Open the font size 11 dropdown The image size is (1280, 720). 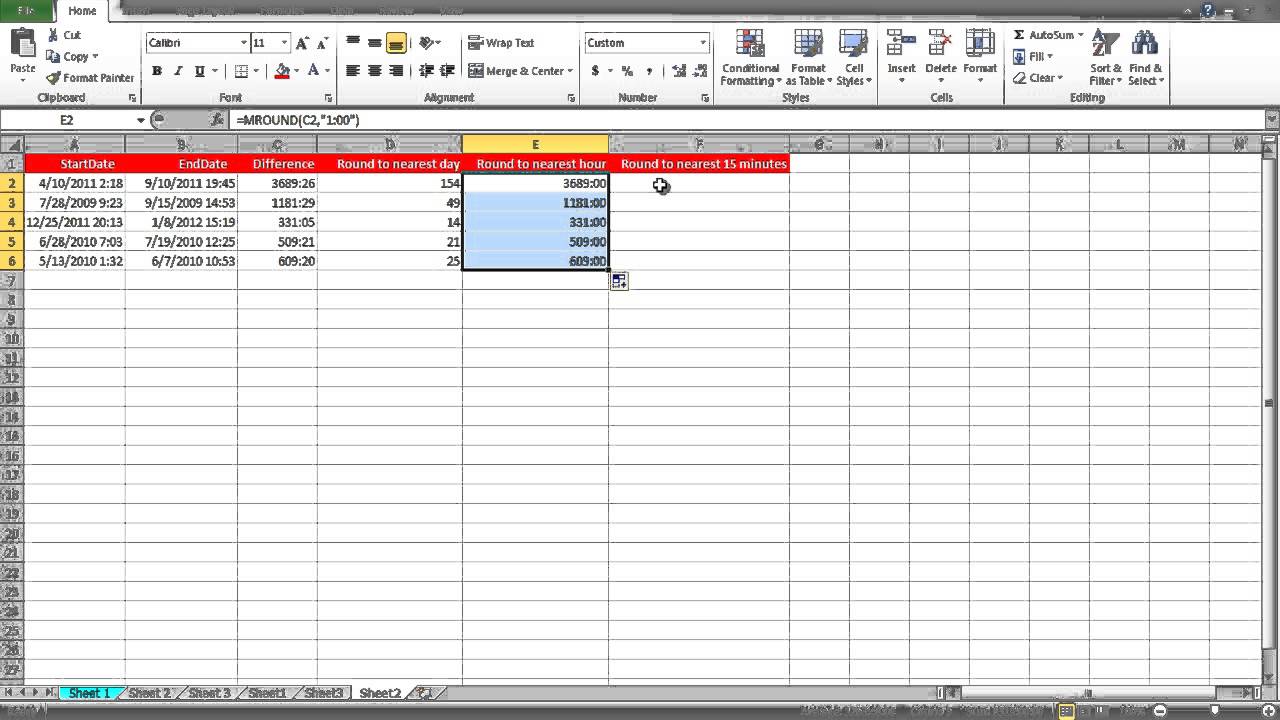[284, 43]
